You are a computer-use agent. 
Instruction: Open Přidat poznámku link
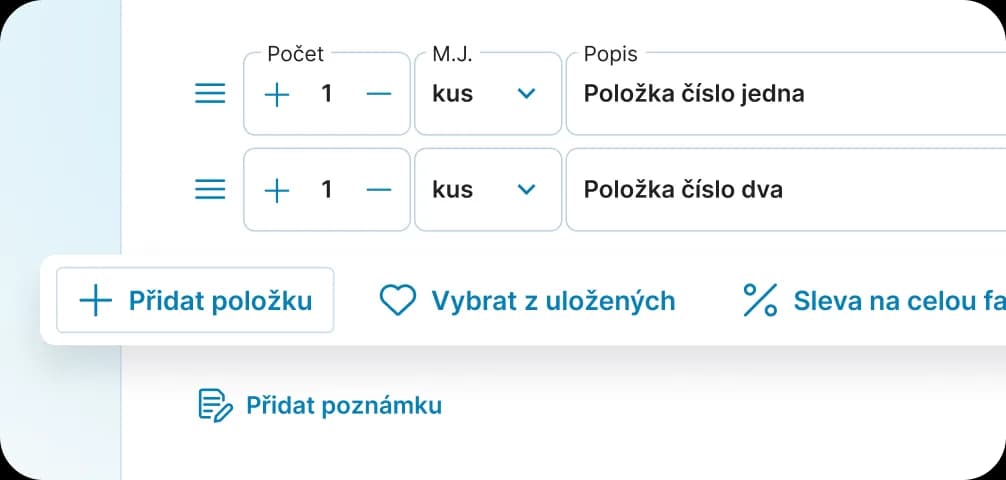point(320,405)
